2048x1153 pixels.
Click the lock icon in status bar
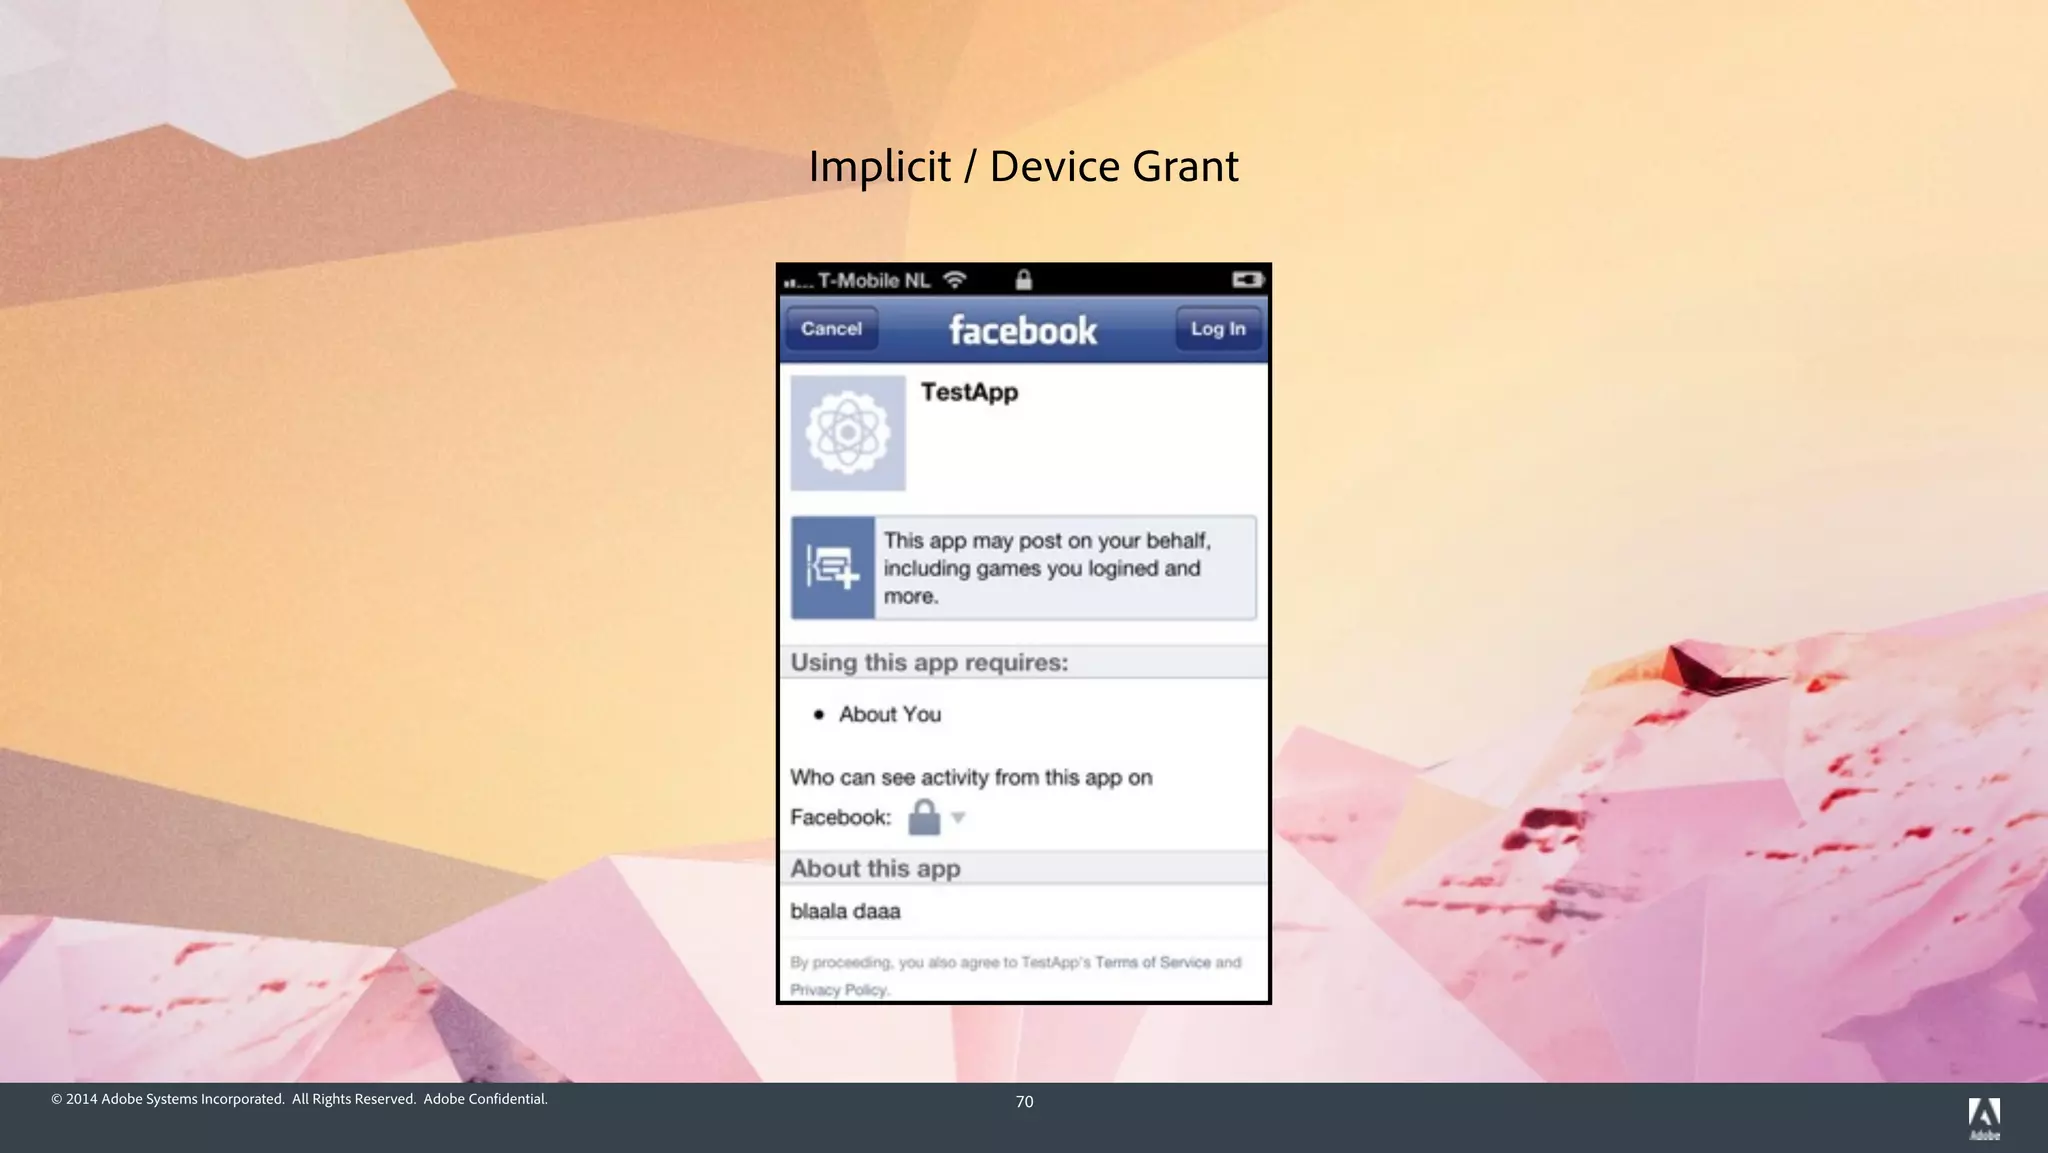1023,280
